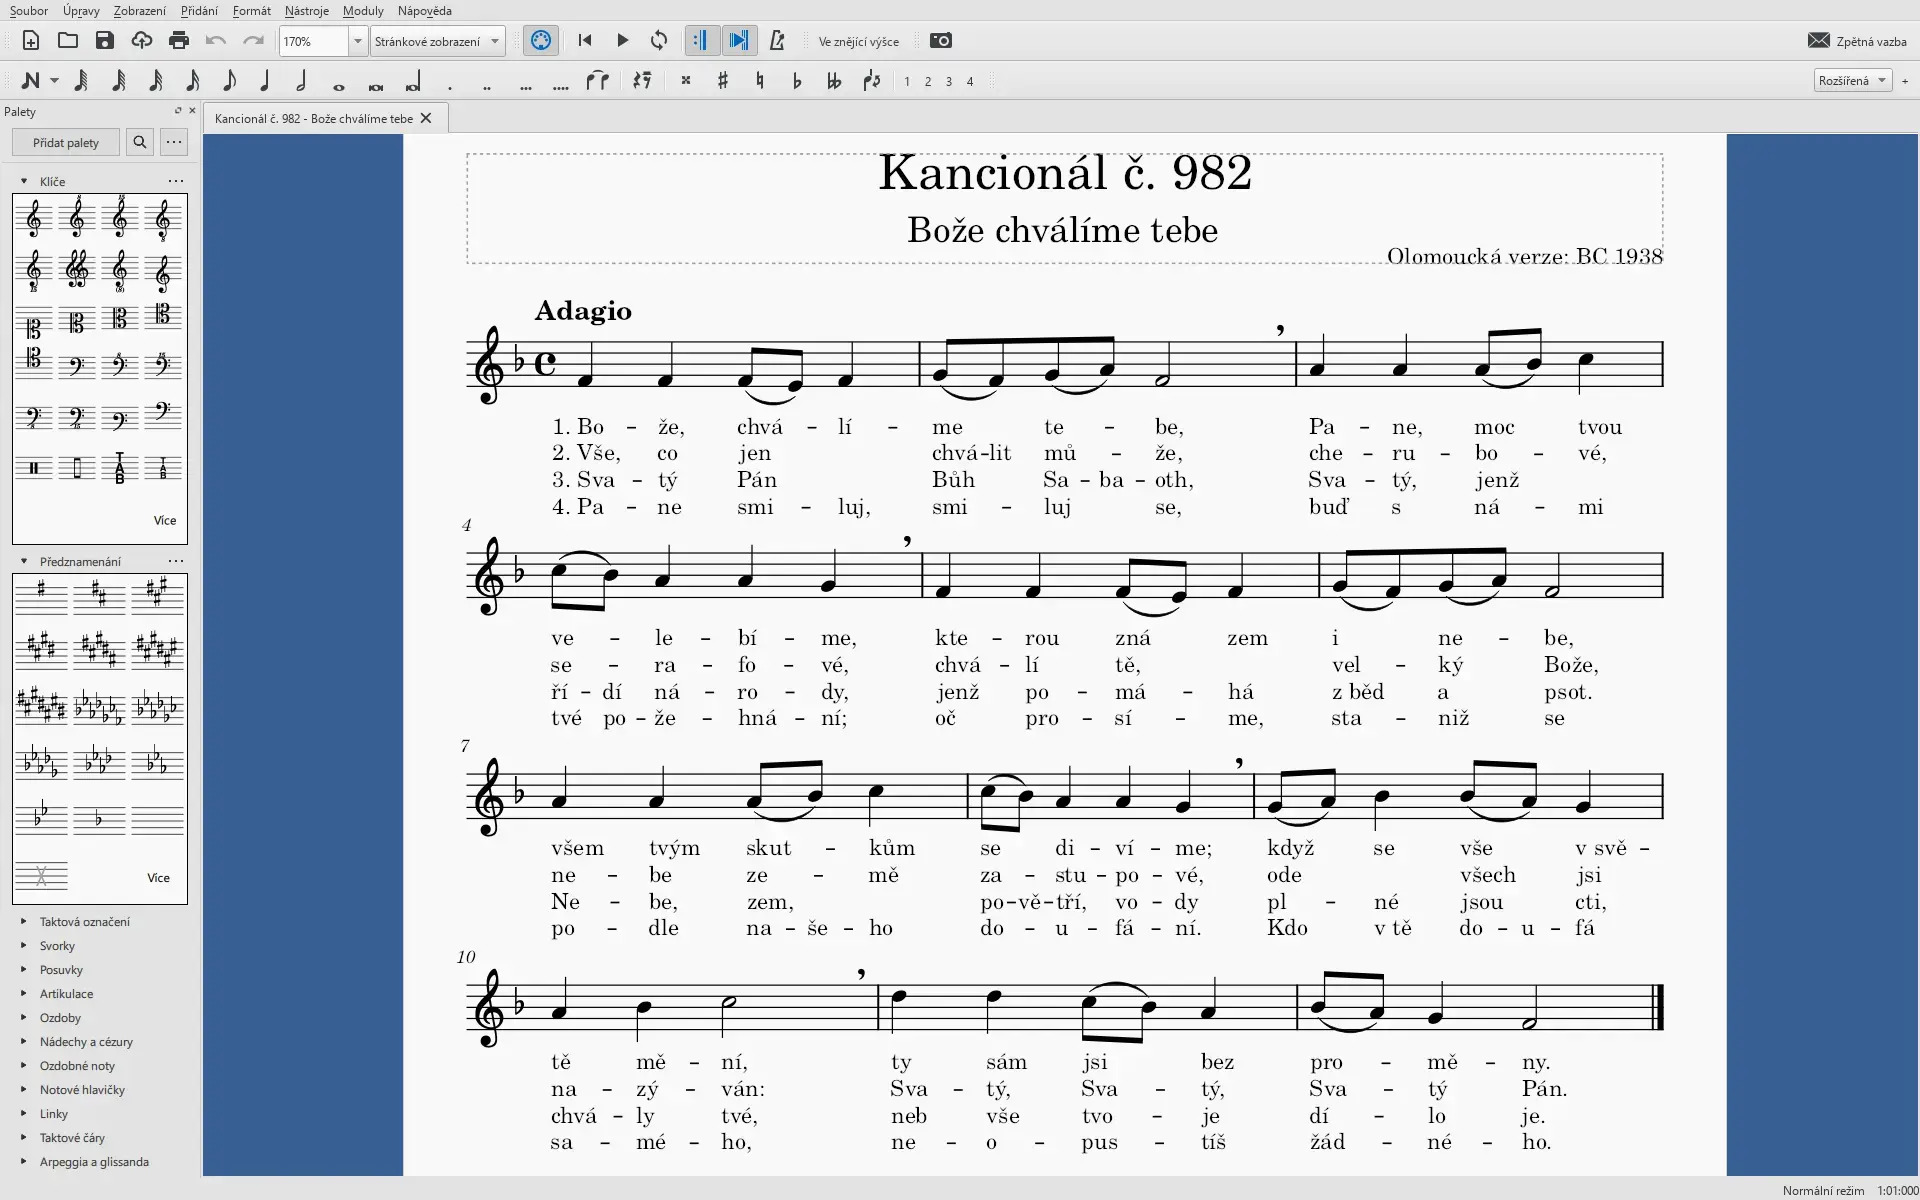Switch to voice 2
Screen dimensions: 1920x1200
pos(928,82)
